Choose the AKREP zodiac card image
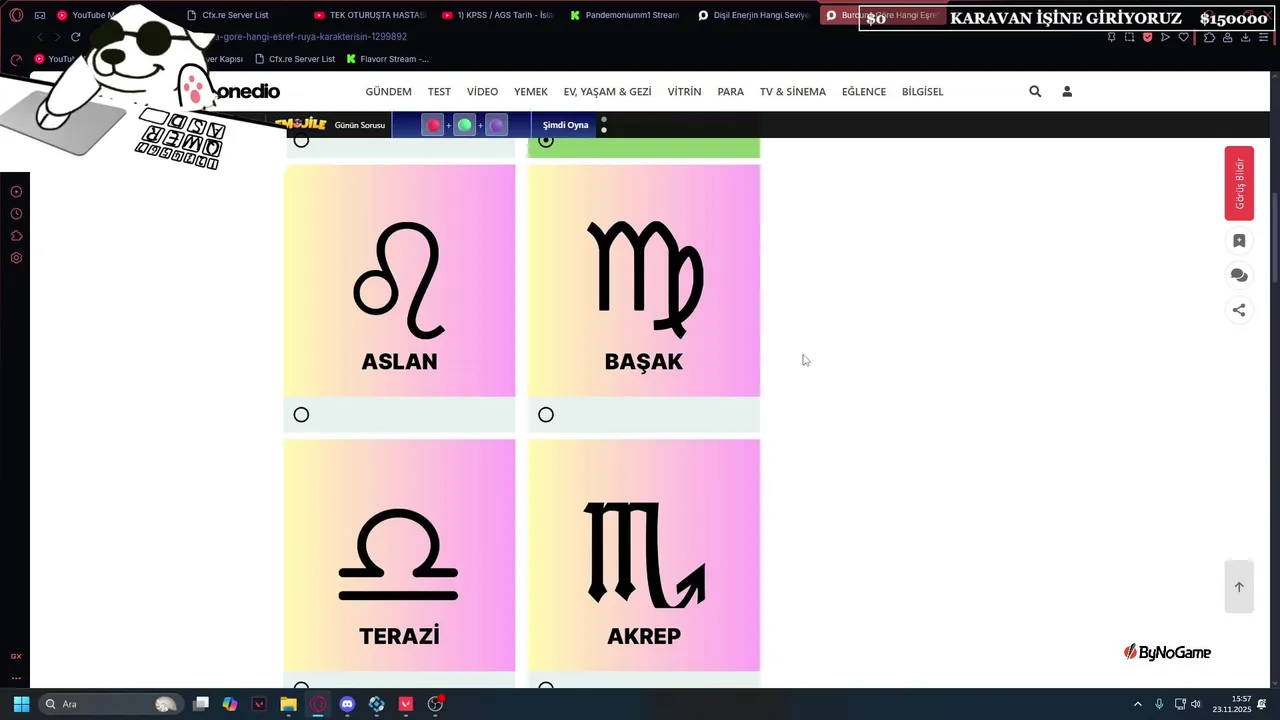 (644, 555)
